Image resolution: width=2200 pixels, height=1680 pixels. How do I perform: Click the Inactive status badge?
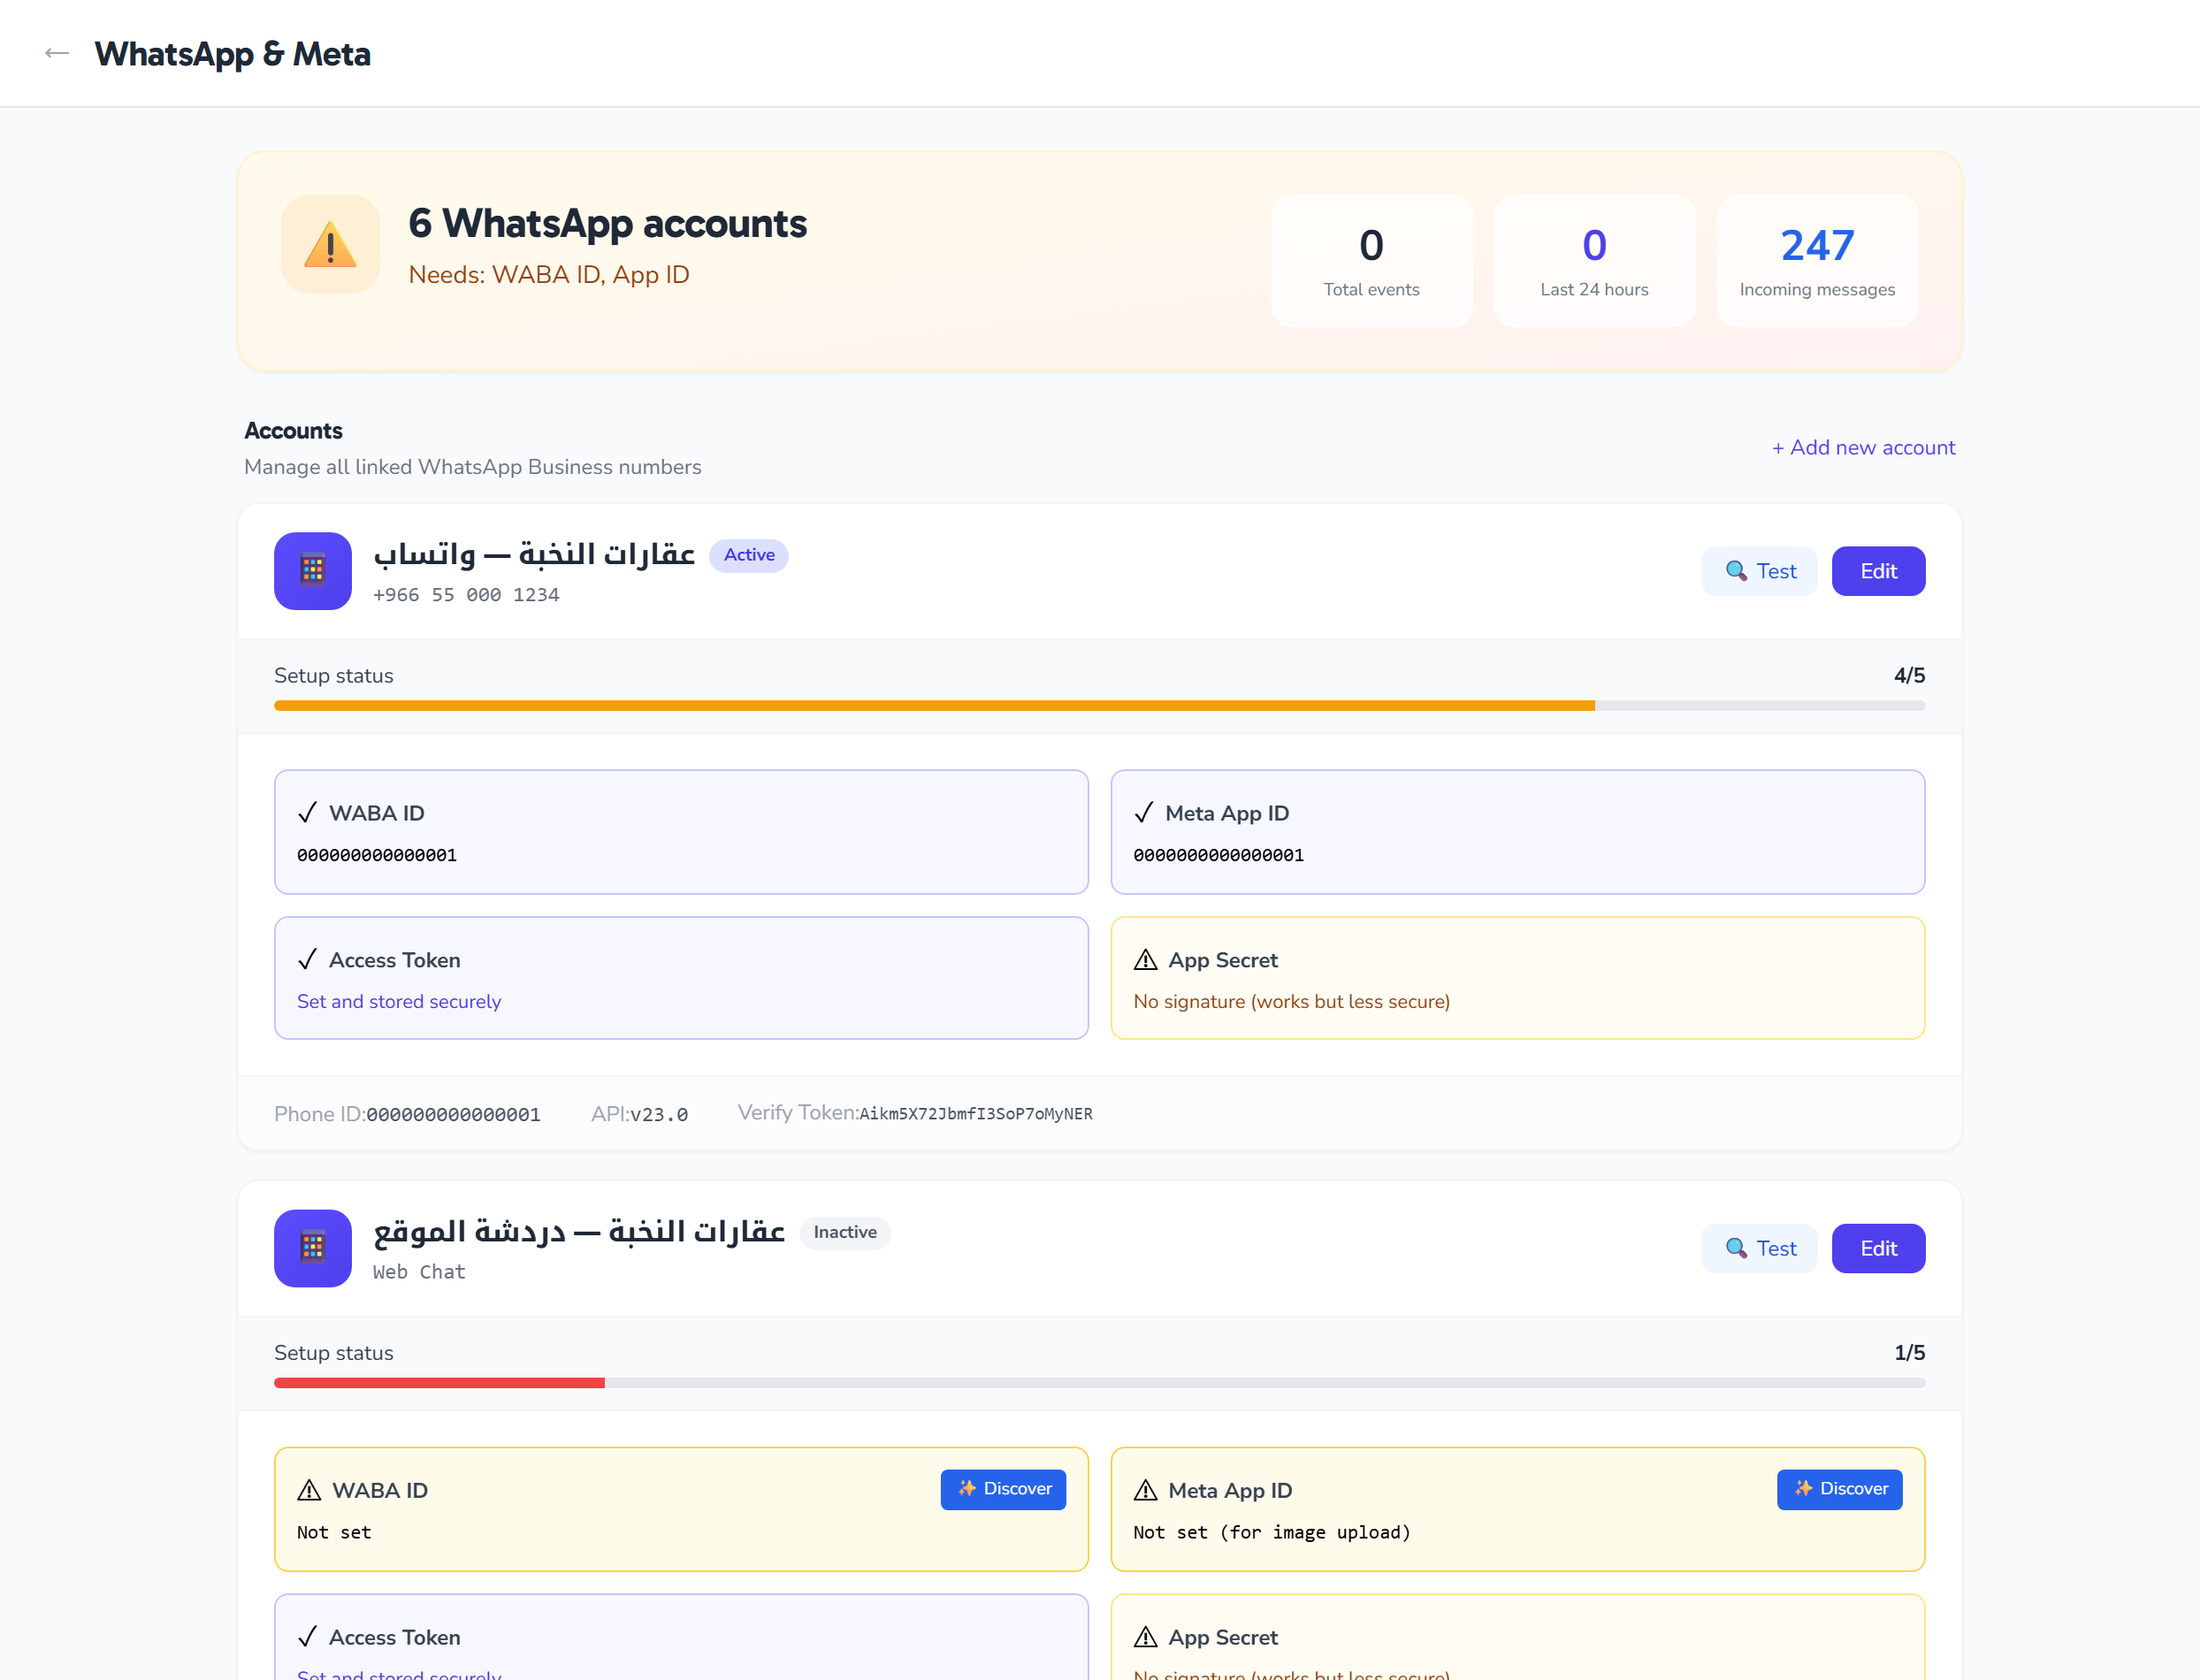pyautogui.click(x=845, y=1232)
